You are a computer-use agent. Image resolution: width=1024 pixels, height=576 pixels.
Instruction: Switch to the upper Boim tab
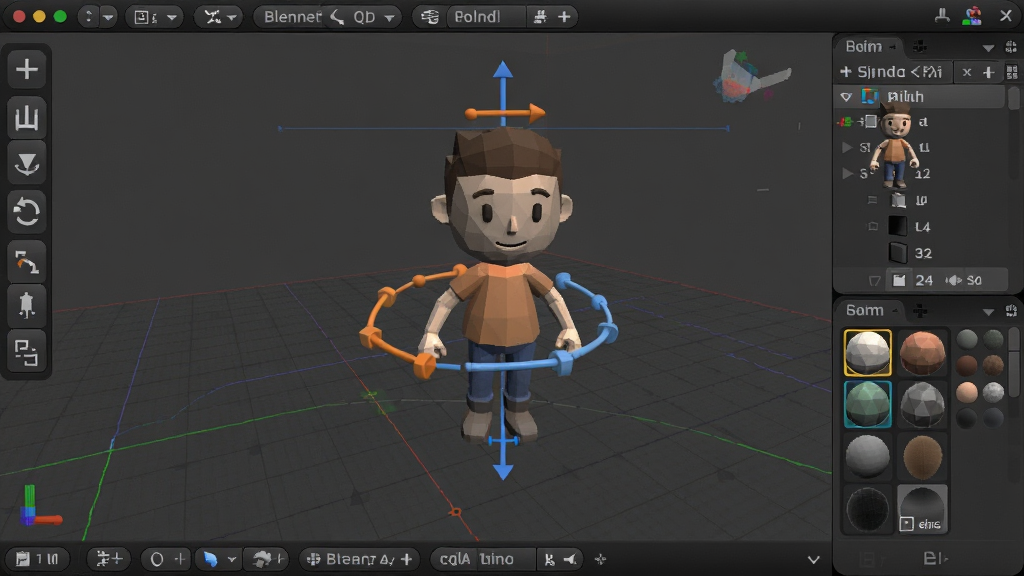[x=868, y=46]
